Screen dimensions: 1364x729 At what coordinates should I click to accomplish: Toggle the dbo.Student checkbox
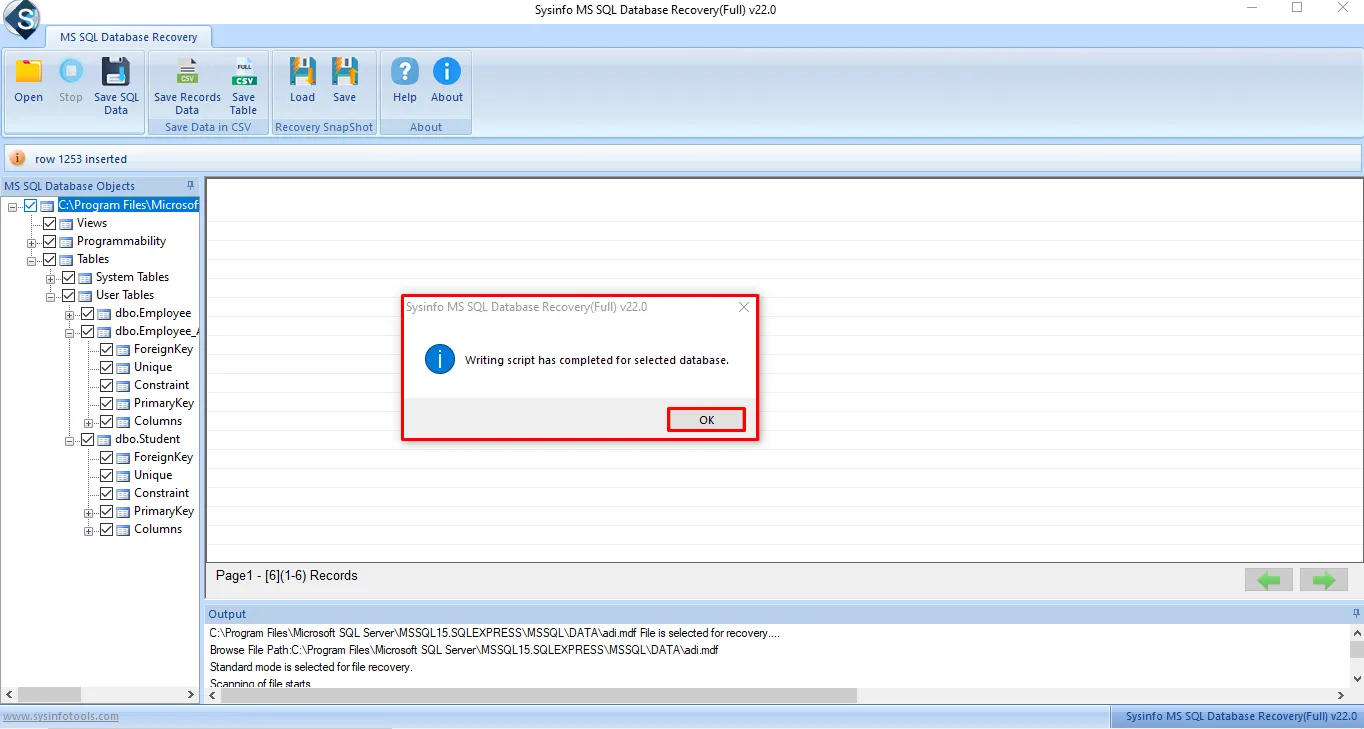pos(87,439)
